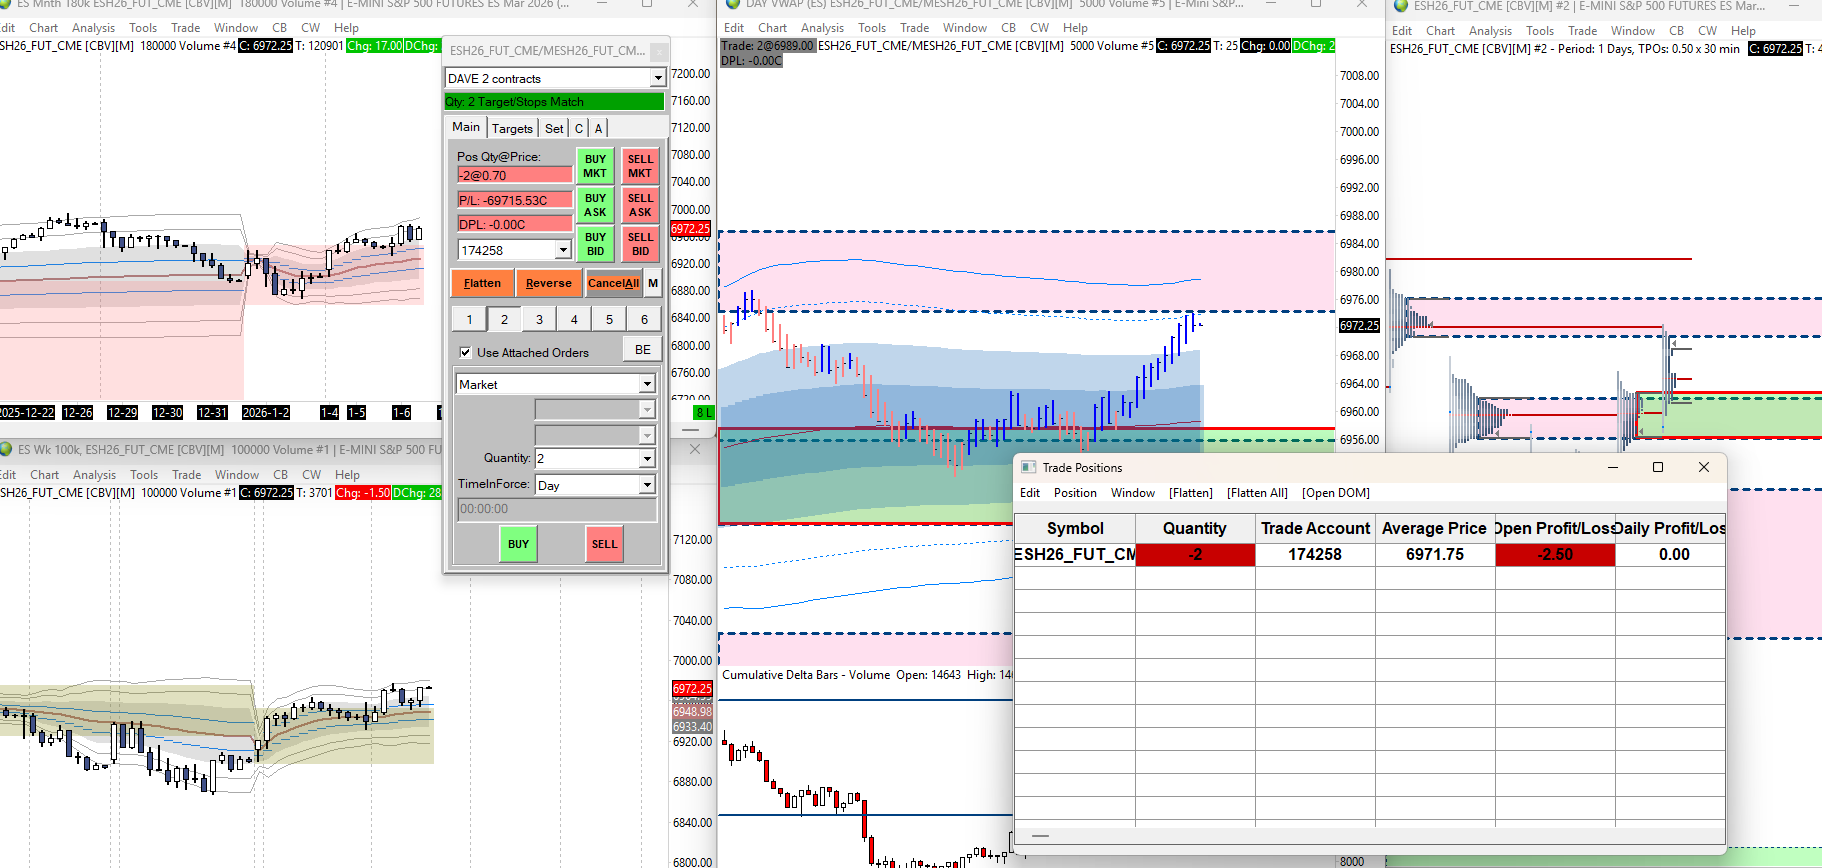Select quantity preset button 3
Screen dimensions: 1822x868
[539, 319]
